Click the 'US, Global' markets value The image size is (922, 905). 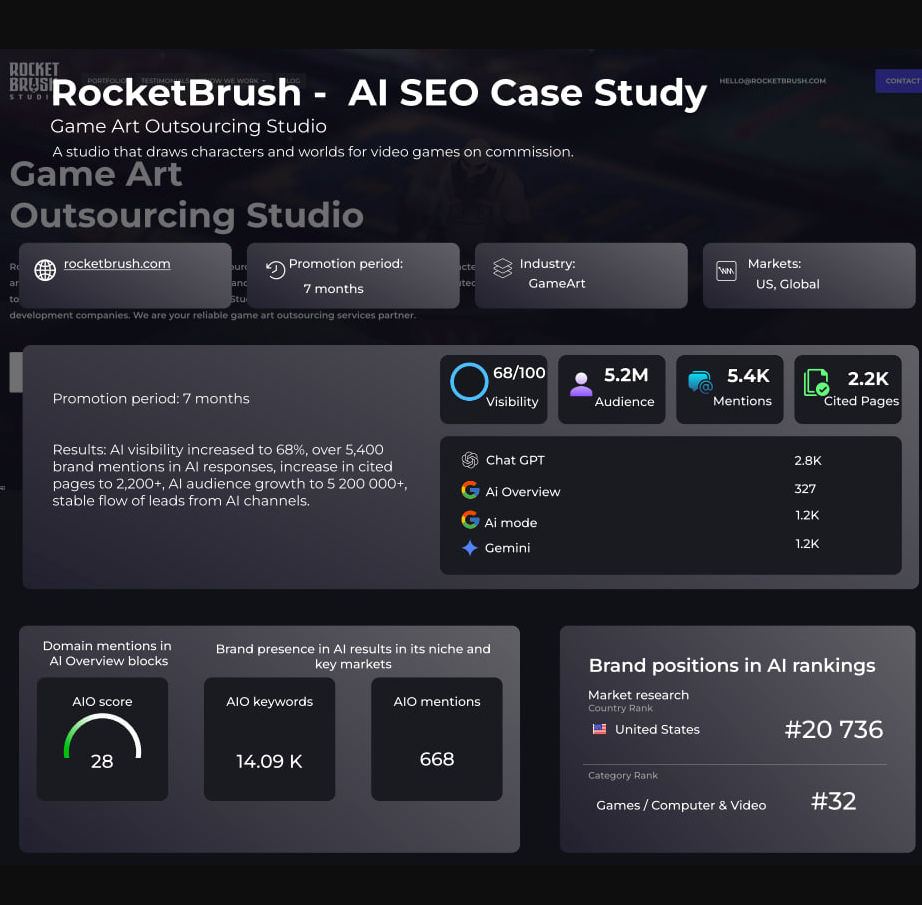coord(787,284)
